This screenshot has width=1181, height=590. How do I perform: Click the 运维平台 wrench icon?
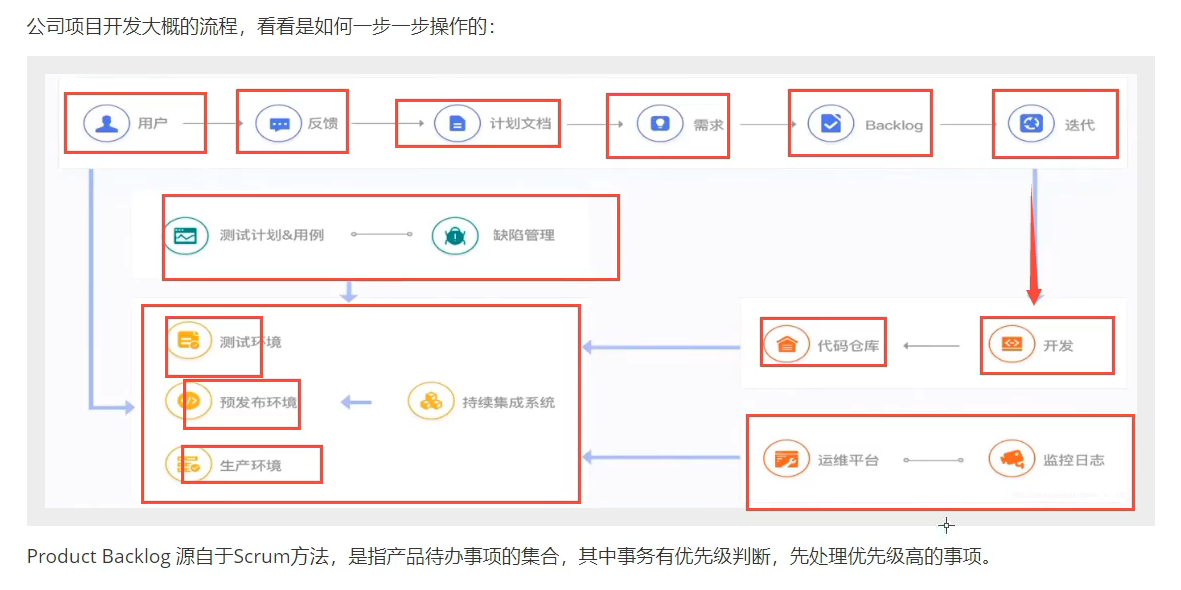click(x=786, y=460)
